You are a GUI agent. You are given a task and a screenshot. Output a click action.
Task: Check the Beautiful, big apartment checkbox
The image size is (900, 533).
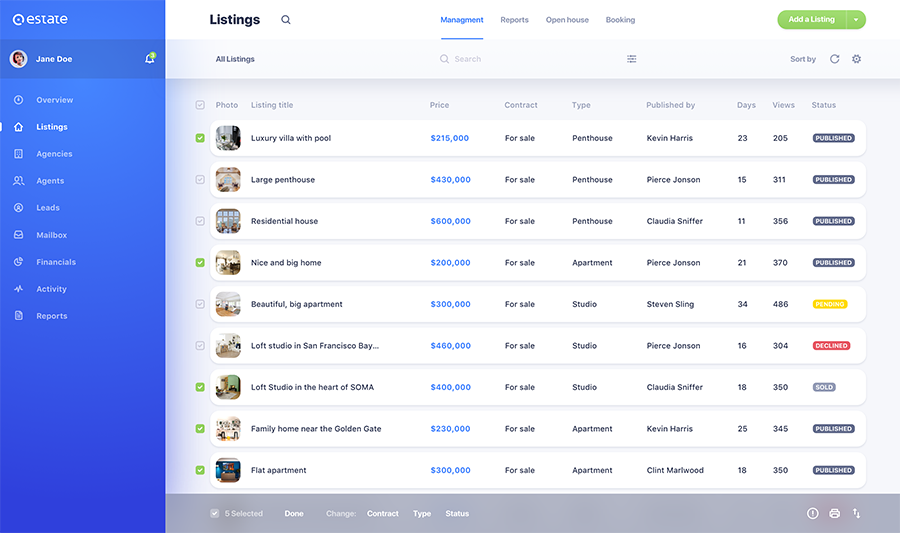200,304
